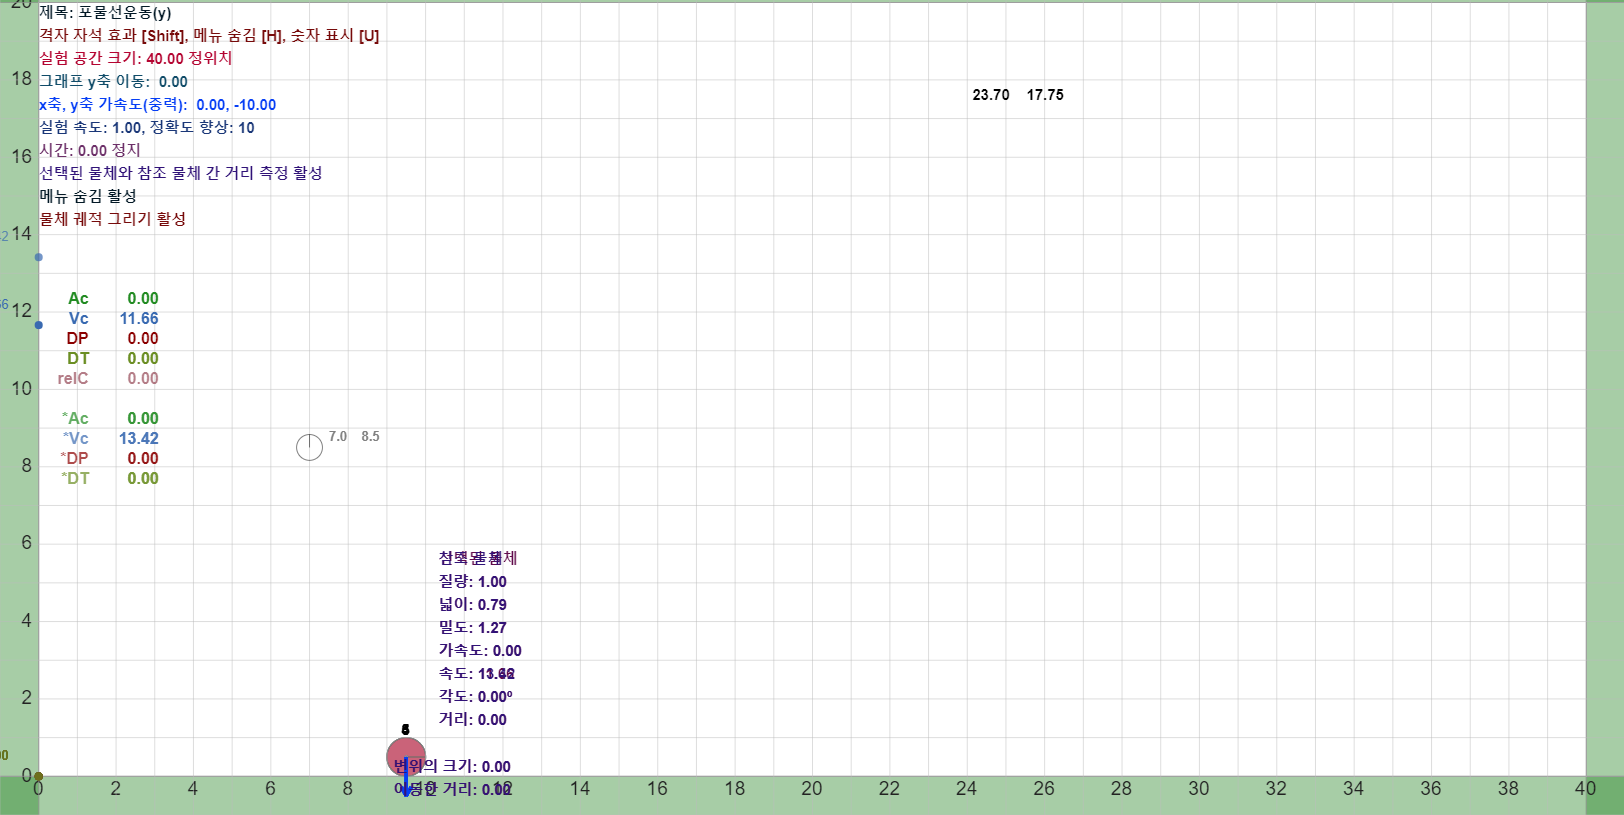Click the '가속도: 0.00' acceleration readout
The height and width of the screenshot is (815, 1624).
(480, 650)
